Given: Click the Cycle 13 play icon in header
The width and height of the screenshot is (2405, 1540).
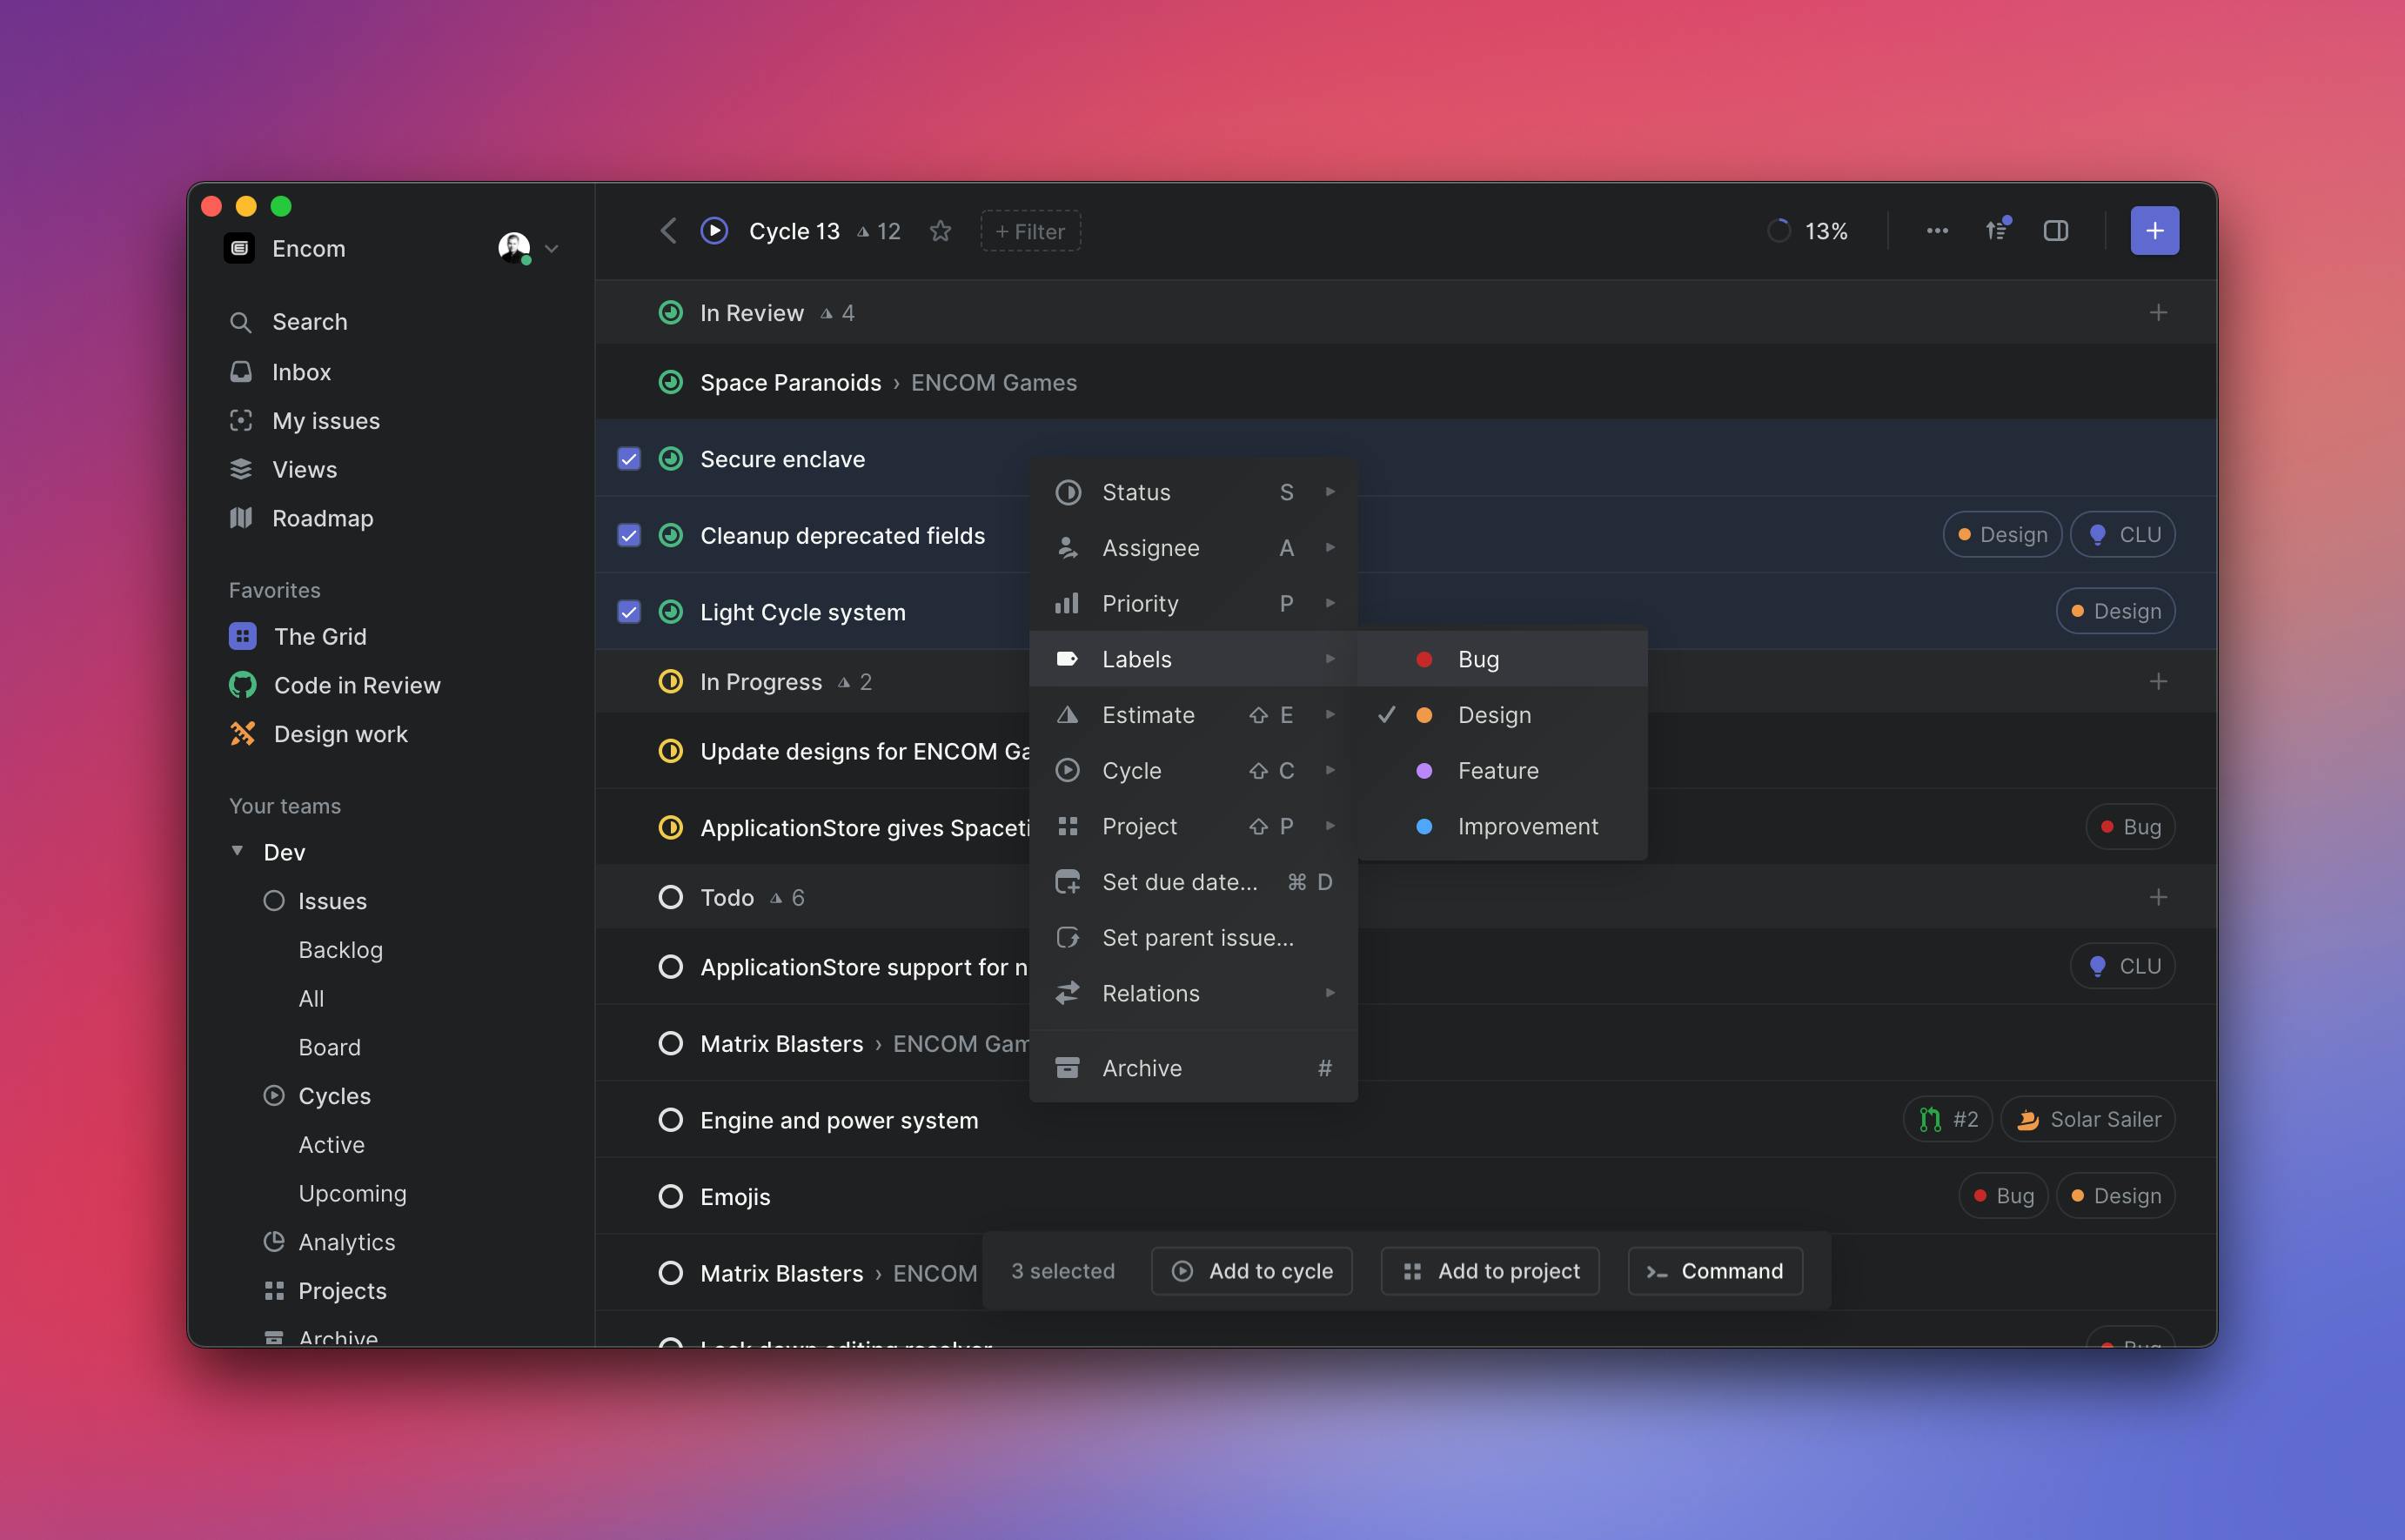Looking at the screenshot, I should (x=714, y=231).
